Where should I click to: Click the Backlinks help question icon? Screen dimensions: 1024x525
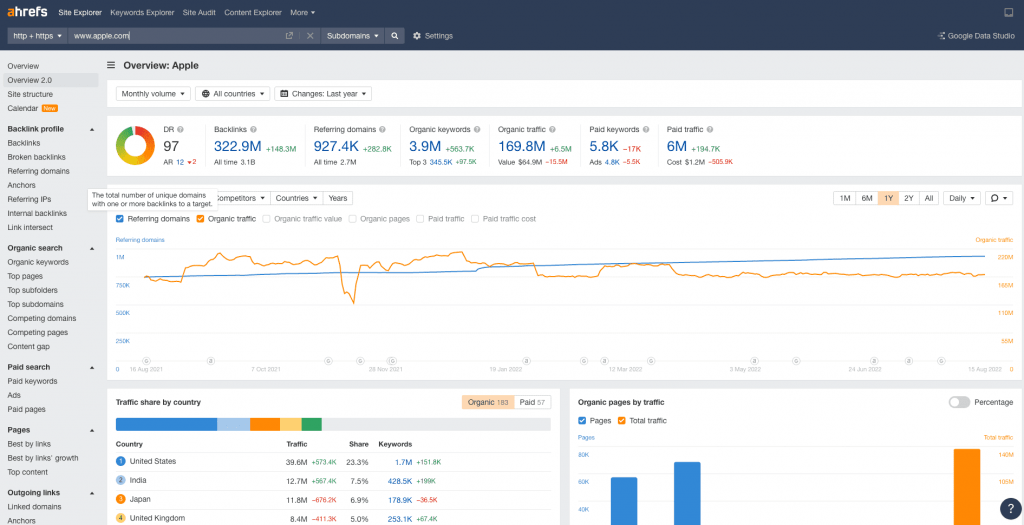tap(253, 129)
